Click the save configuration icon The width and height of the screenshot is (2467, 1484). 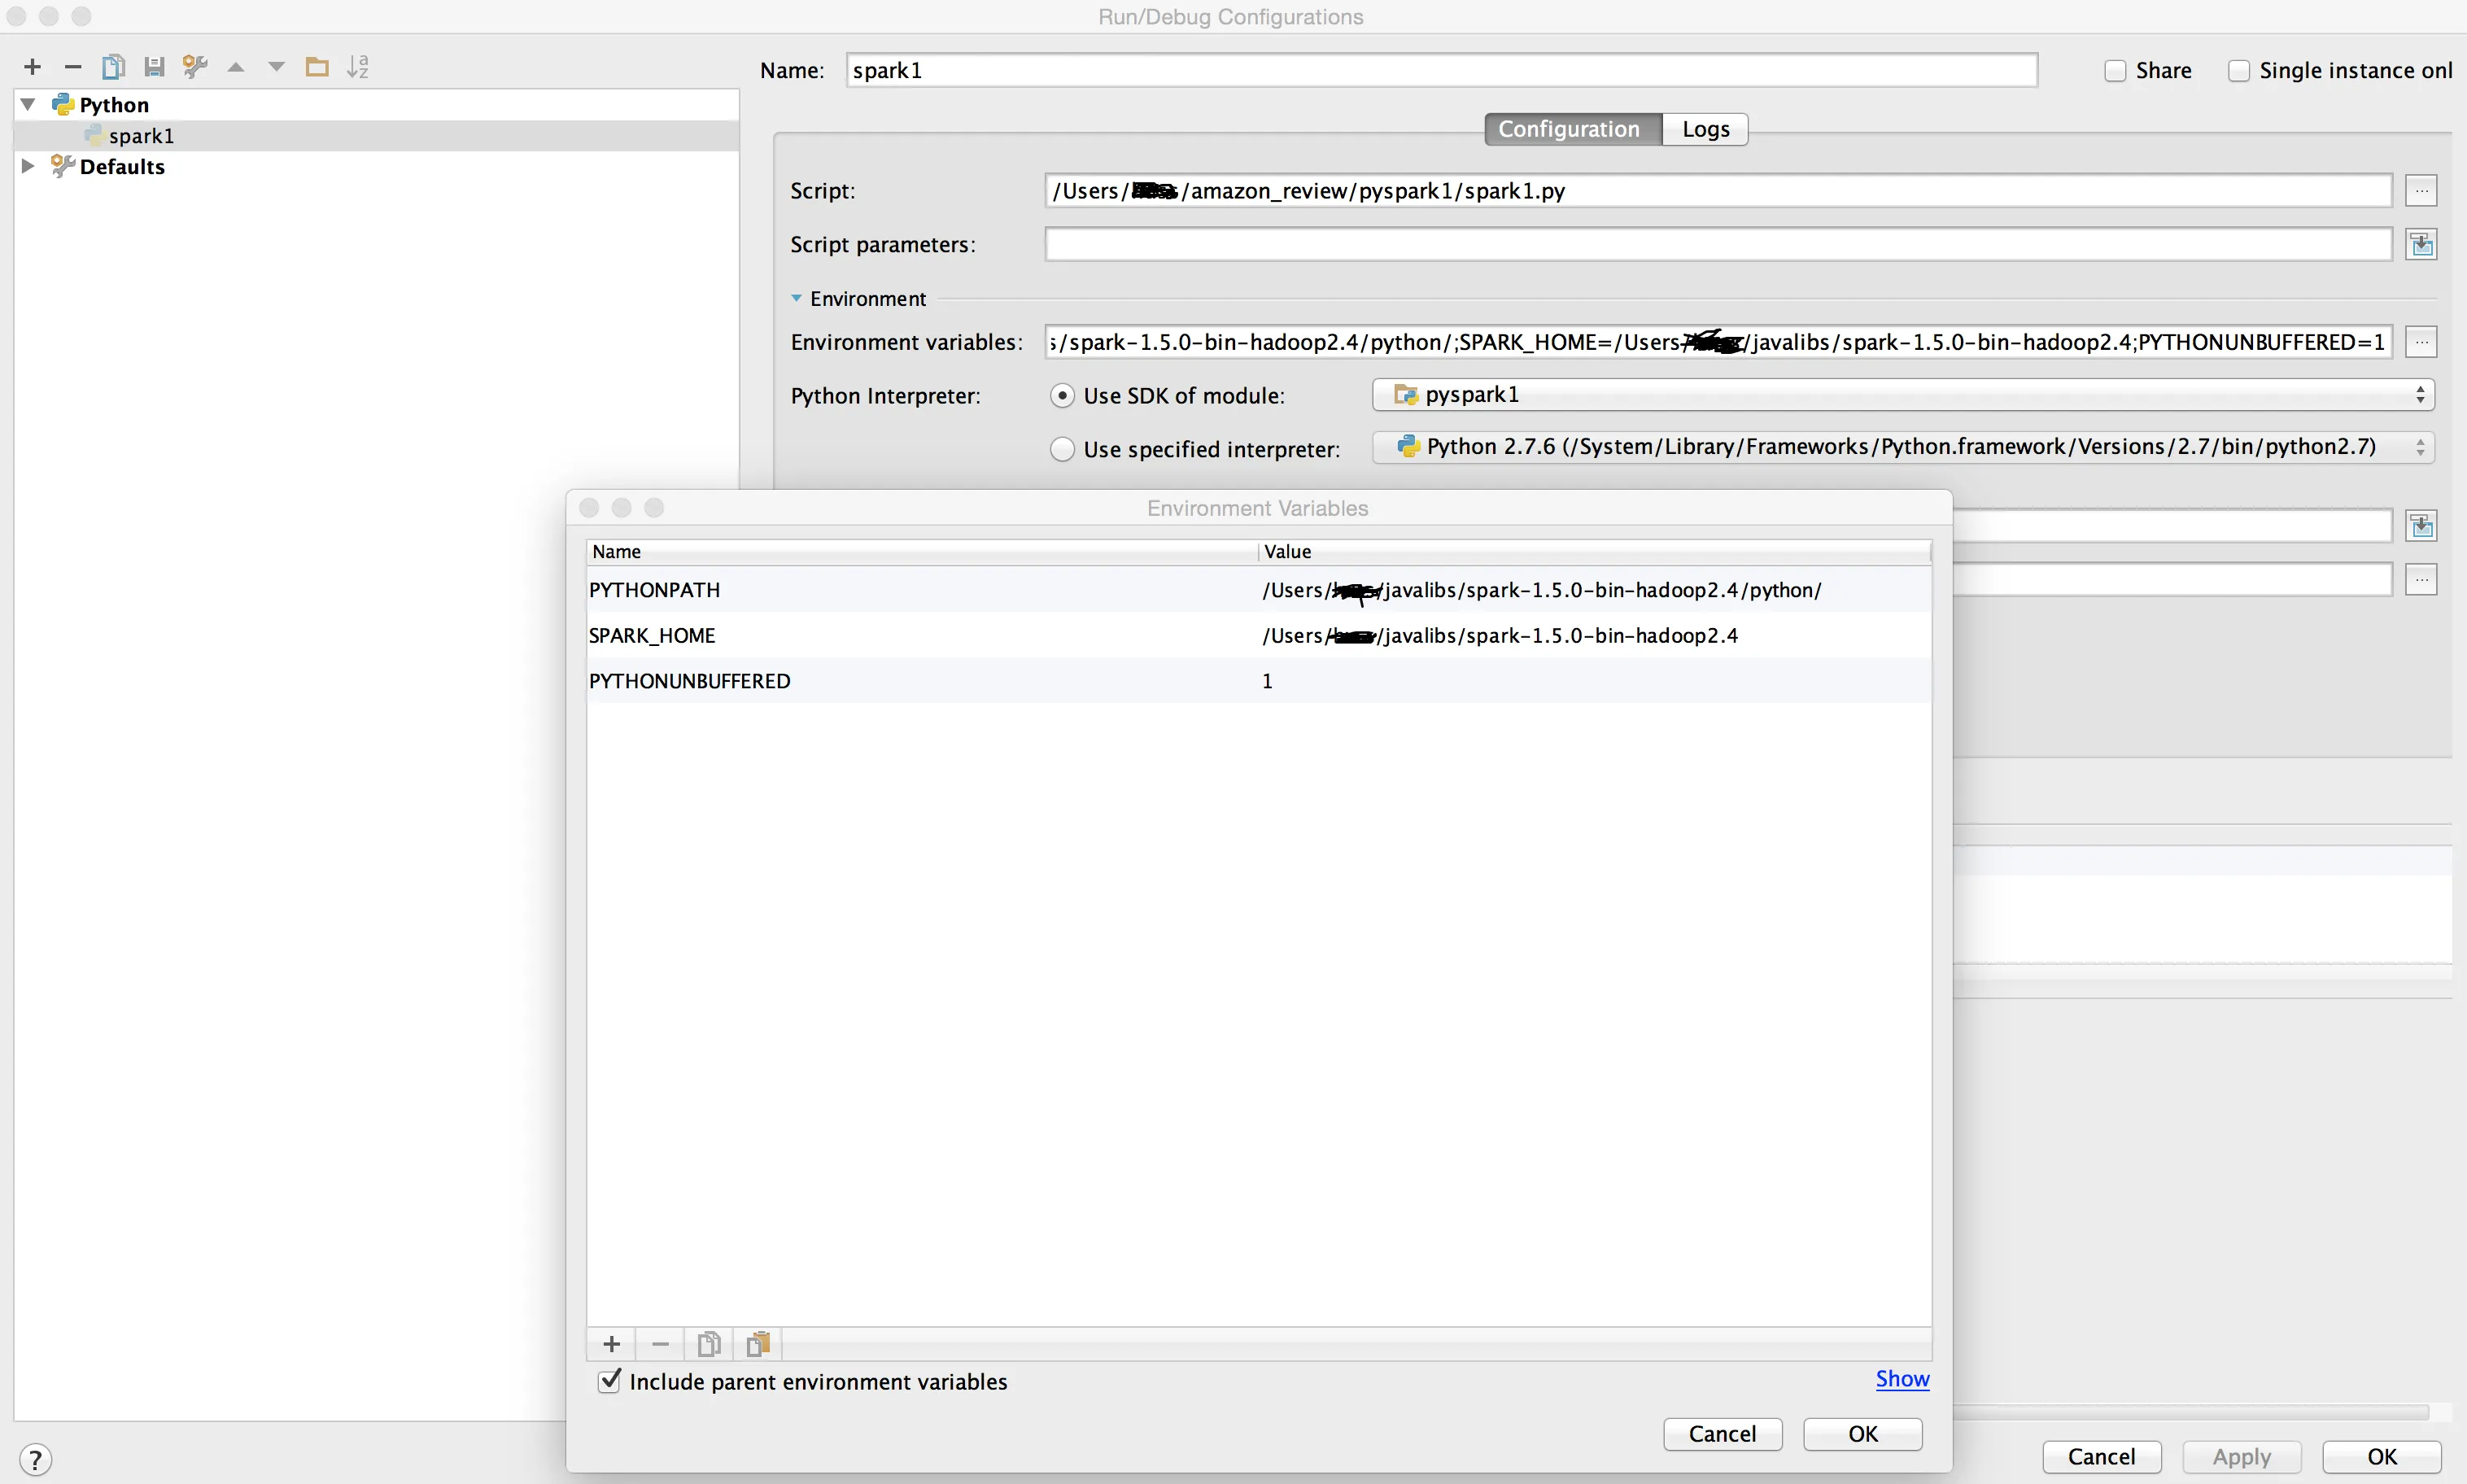click(154, 67)
